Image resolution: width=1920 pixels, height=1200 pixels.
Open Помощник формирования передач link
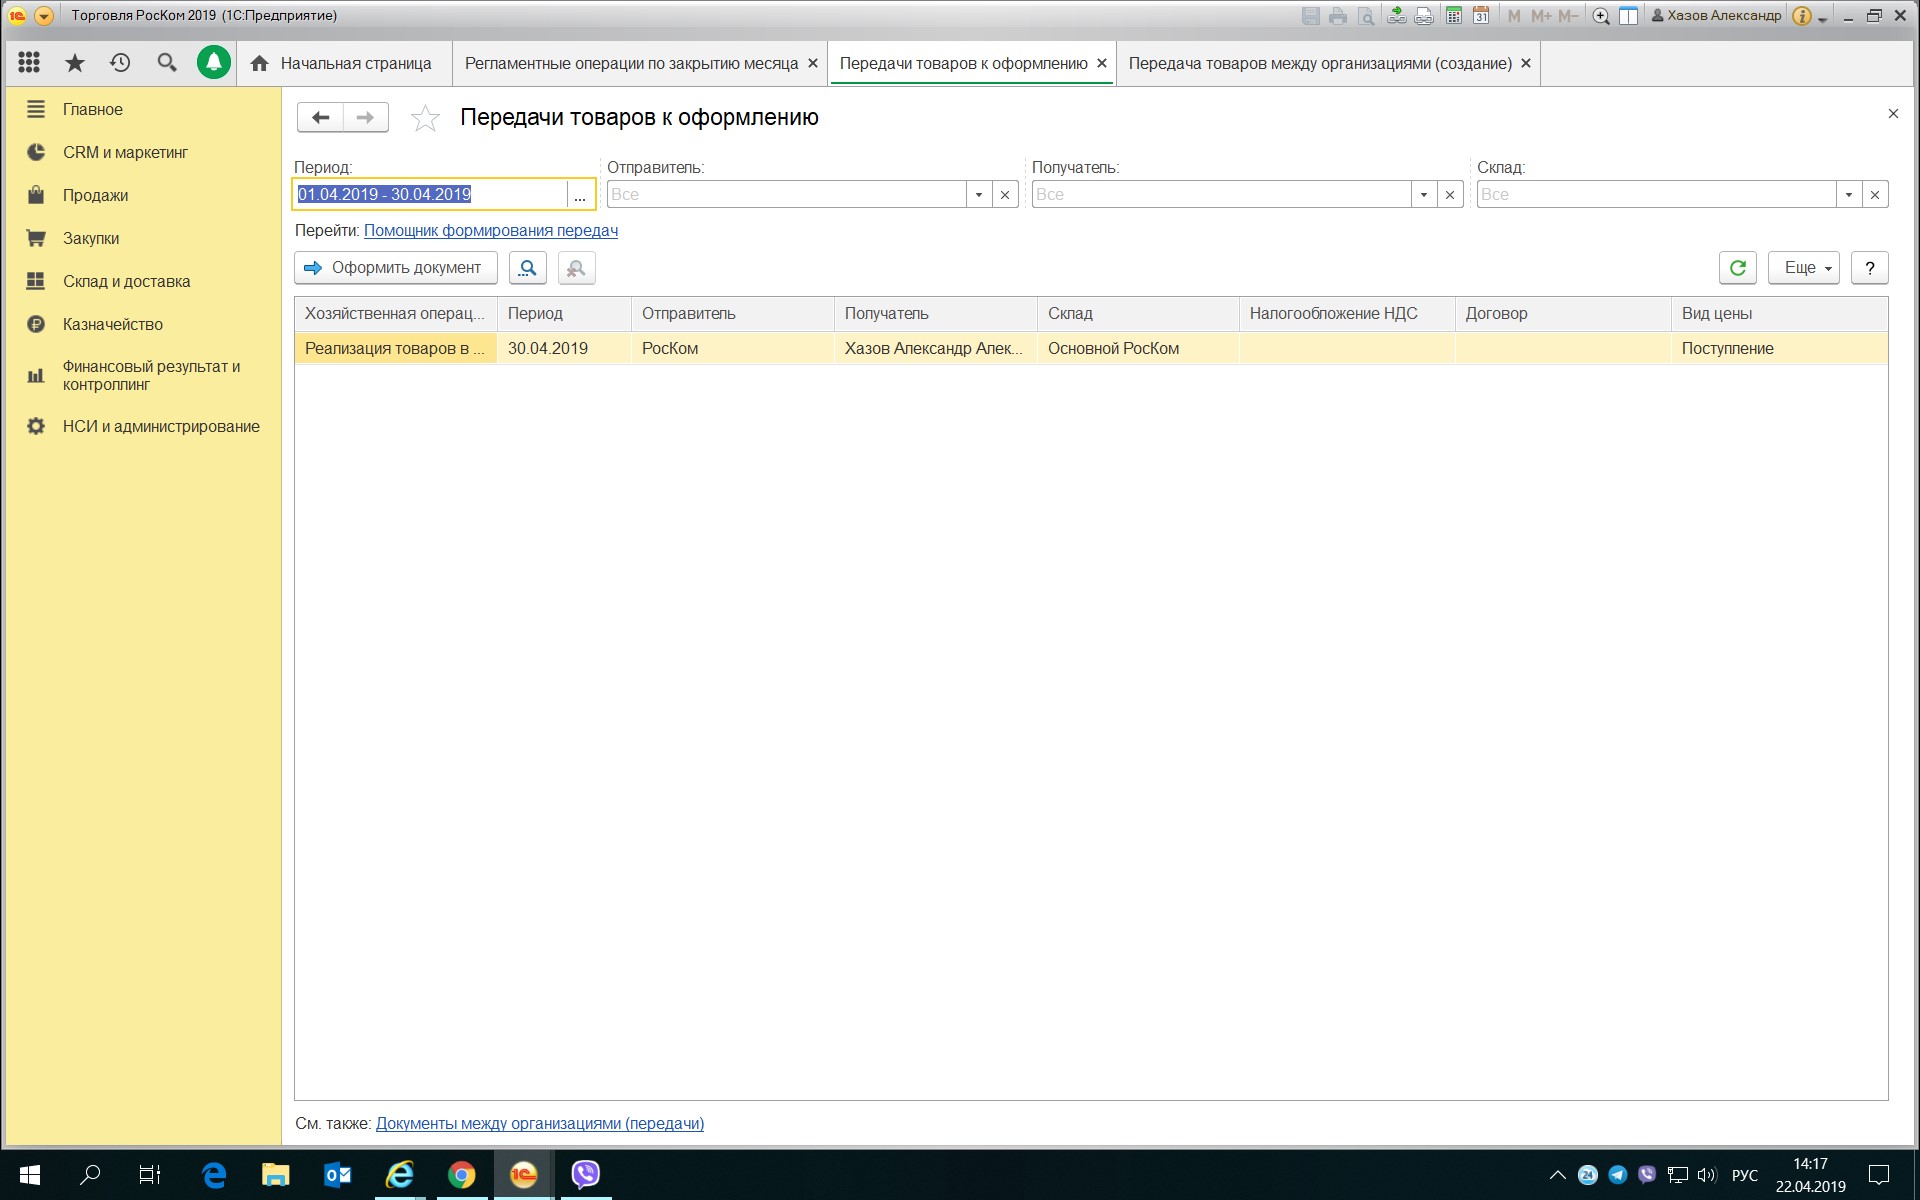tap(490, 231)
